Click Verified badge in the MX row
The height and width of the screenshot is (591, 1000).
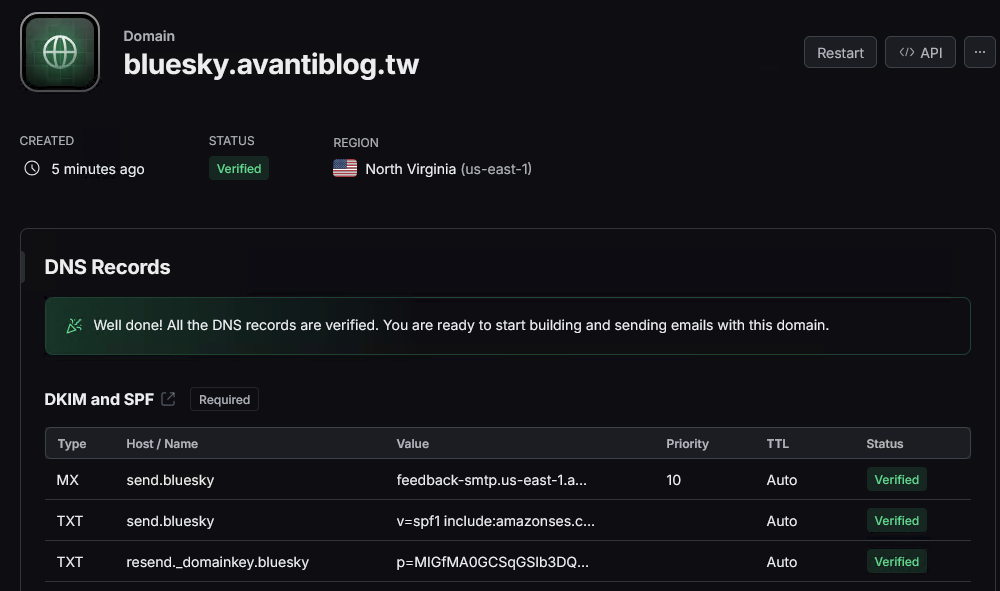point(896,479)
